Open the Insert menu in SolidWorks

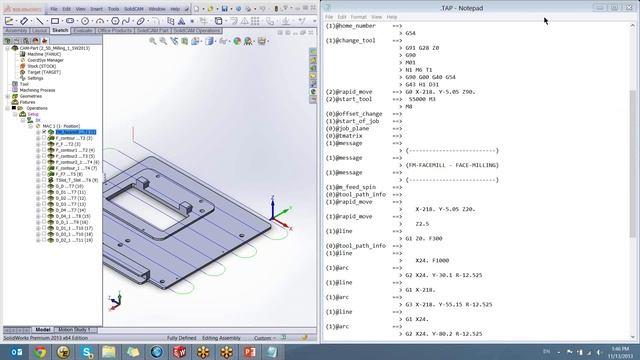point(96,9)
